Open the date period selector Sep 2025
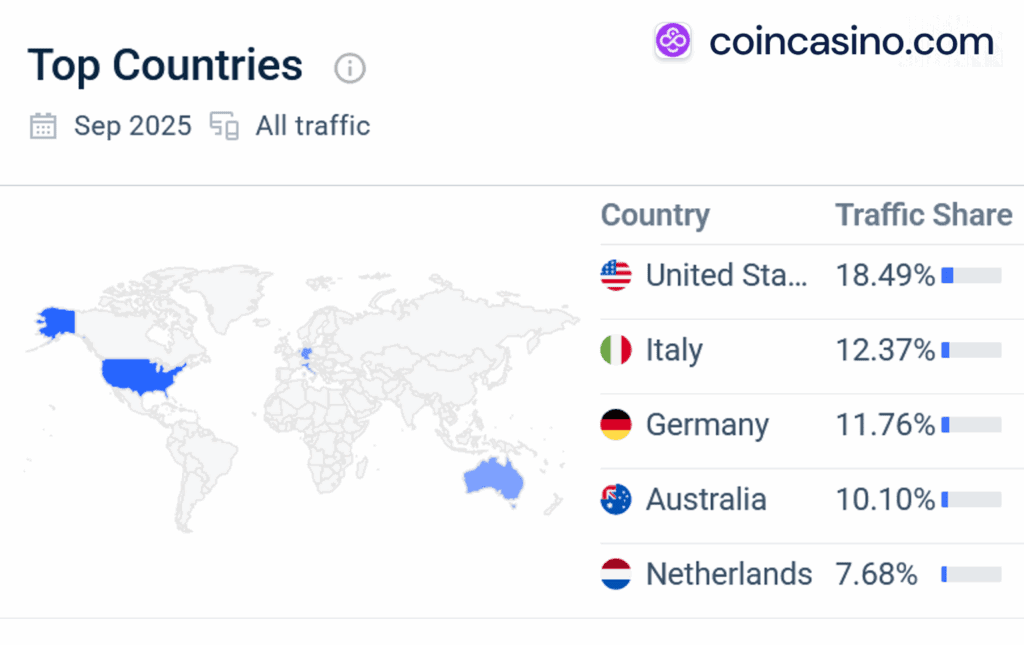Viewport: 1024px width, 645px height. pyautogui.click(x=132, y=125)
